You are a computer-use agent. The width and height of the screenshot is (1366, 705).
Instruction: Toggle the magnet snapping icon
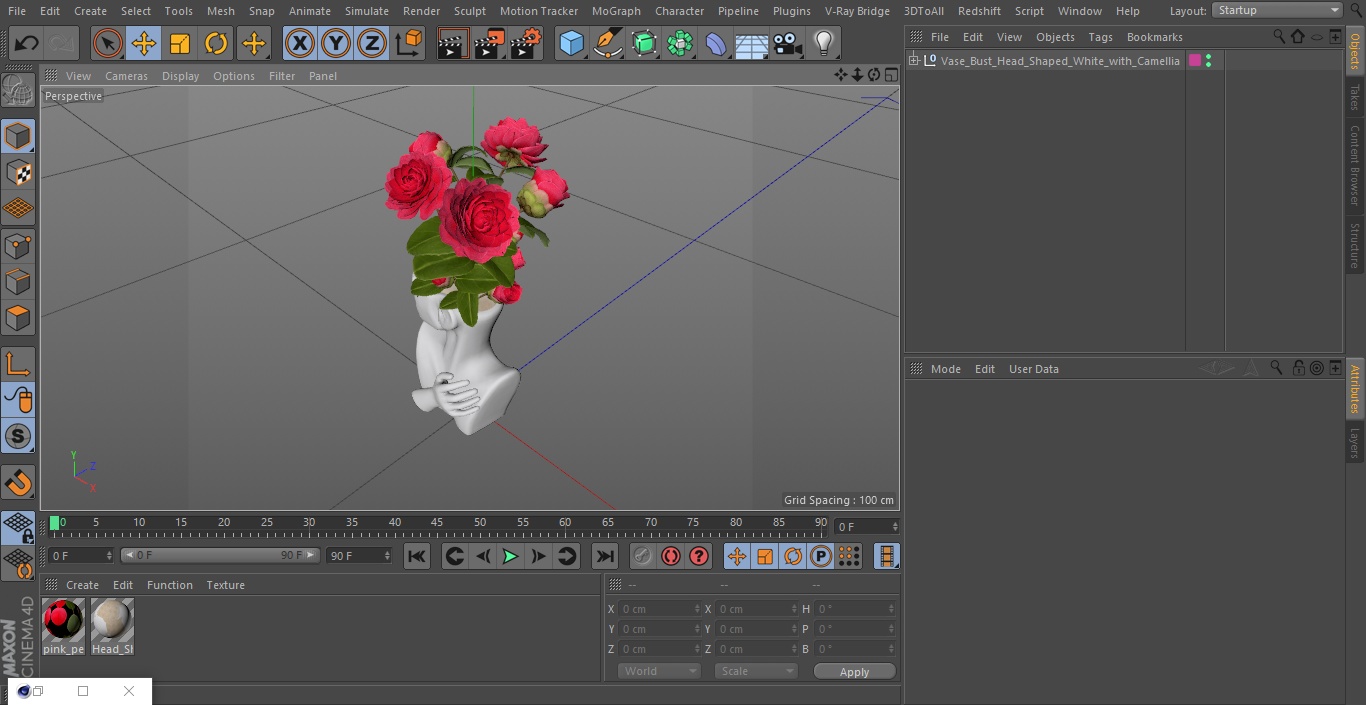[x=18, y=483]
